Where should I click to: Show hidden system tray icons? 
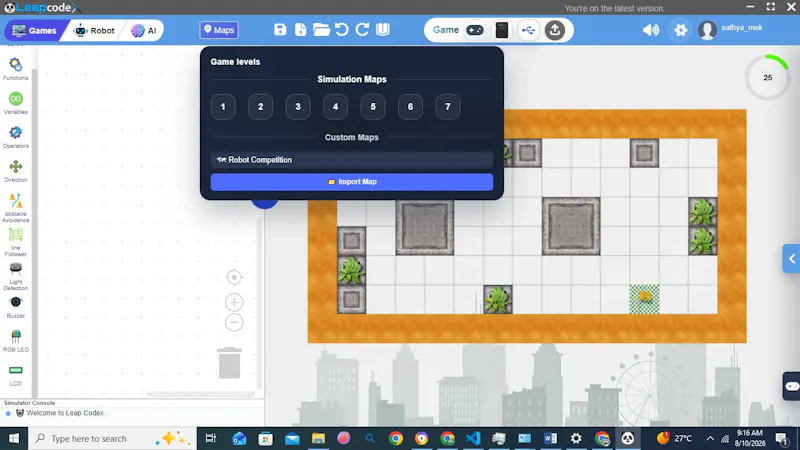[710, 438]
